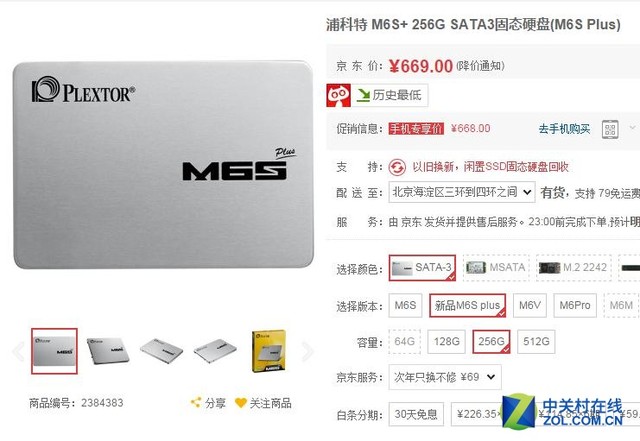Select the 30天免息 installment option
Screen dimensions: 640x441
[416, 414]
